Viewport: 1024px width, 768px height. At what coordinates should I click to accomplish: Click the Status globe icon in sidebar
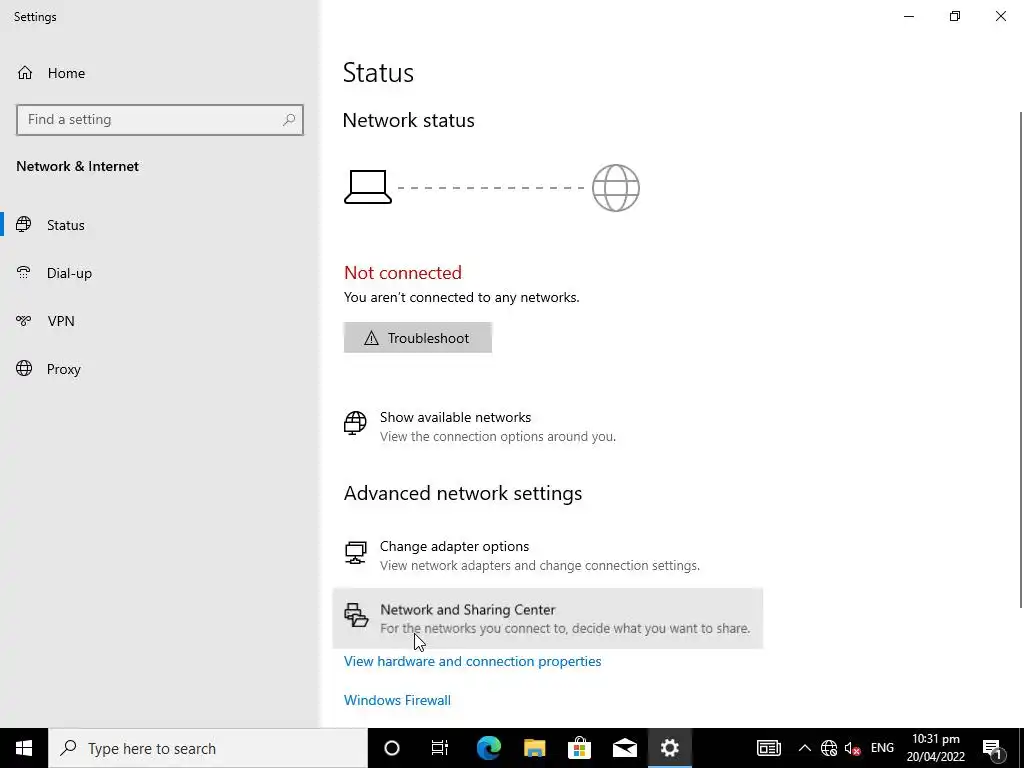(24, 225)
